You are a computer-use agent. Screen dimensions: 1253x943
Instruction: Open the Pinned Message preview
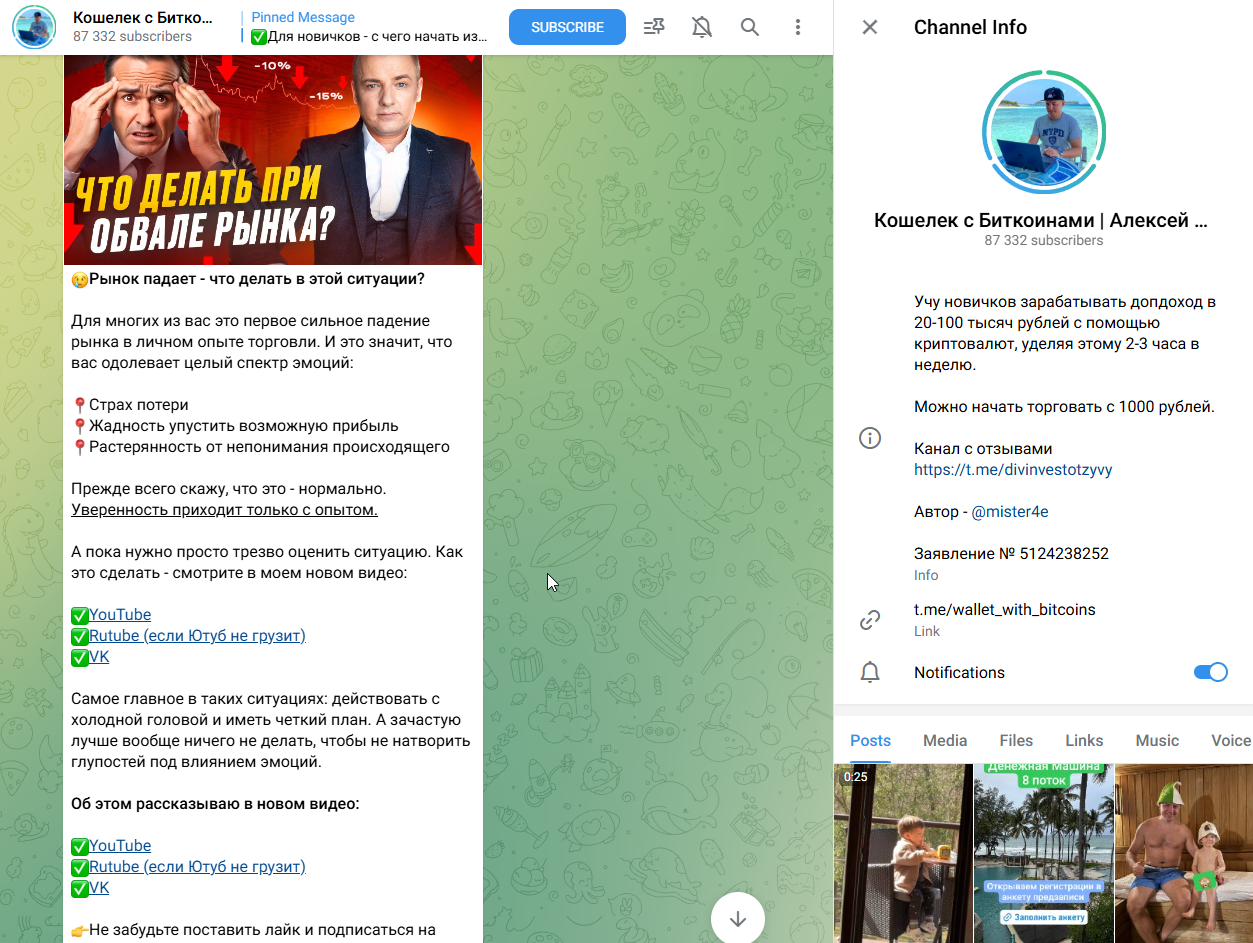pyautogui.click(x=365, y=27)
